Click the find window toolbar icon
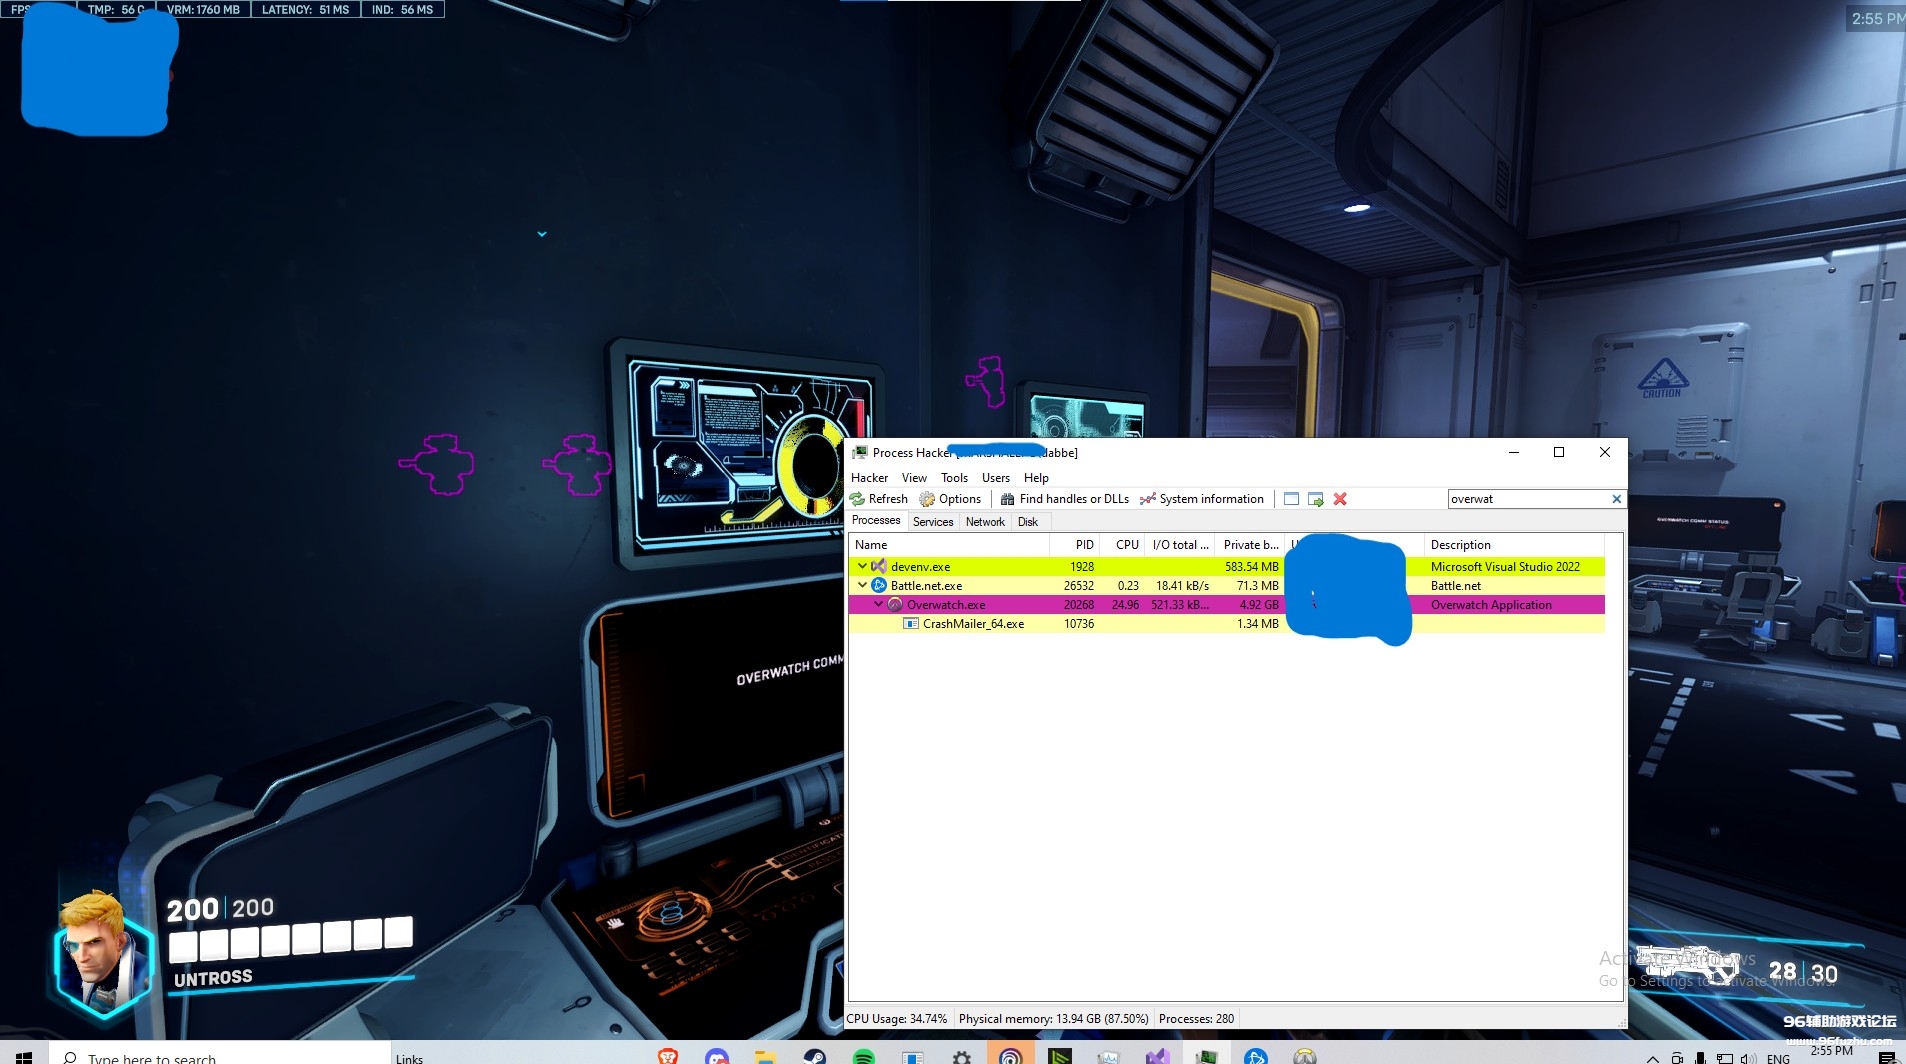Viewport: 1906px width, 1064px height. pyautogui.click(x=1291, y=499)
